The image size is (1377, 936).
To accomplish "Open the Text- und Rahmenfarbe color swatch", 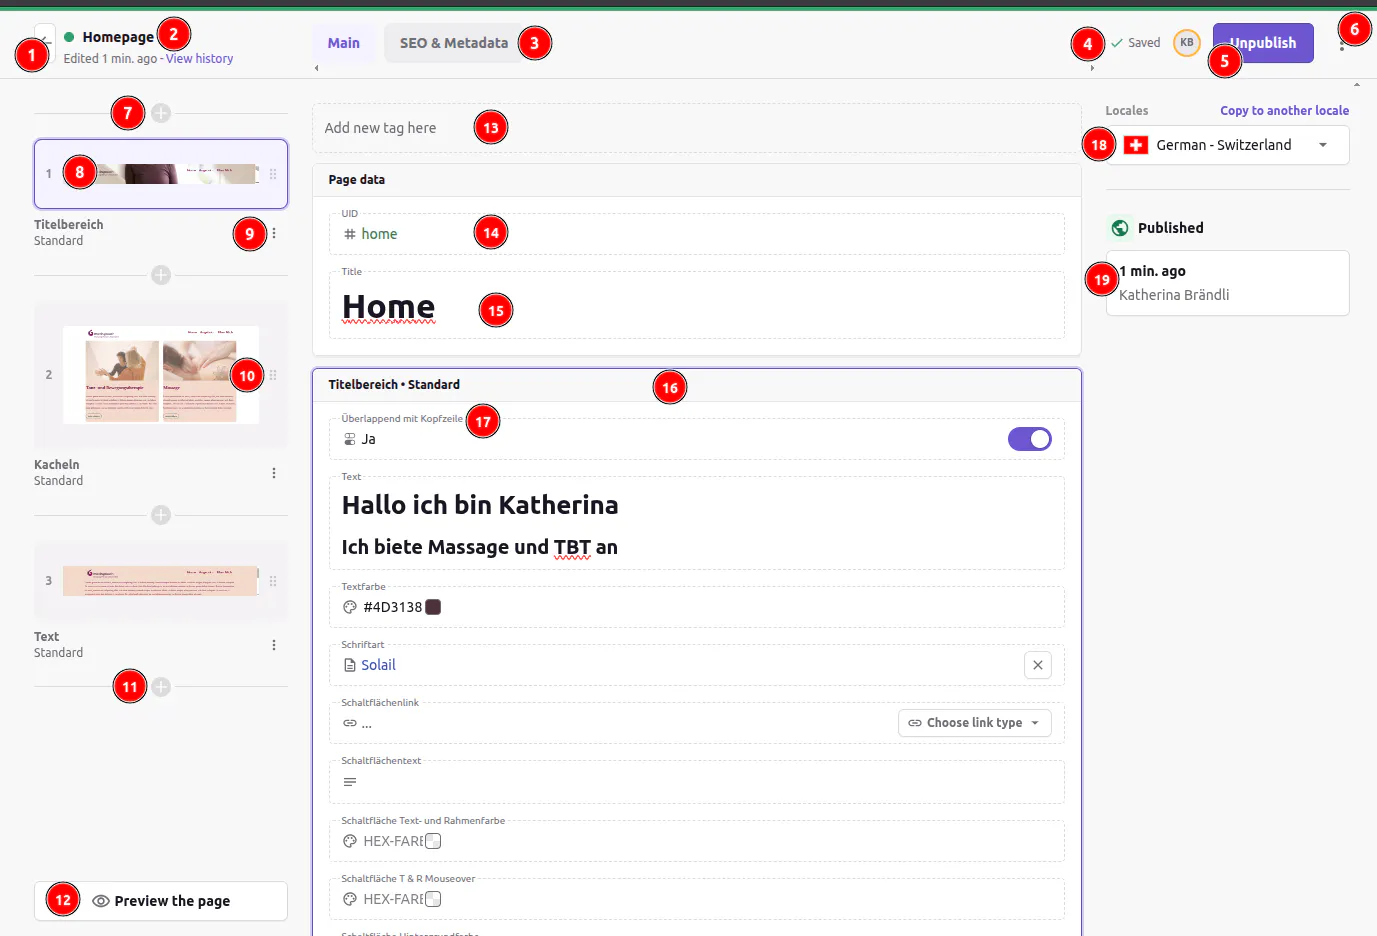I will click(433, 841).
